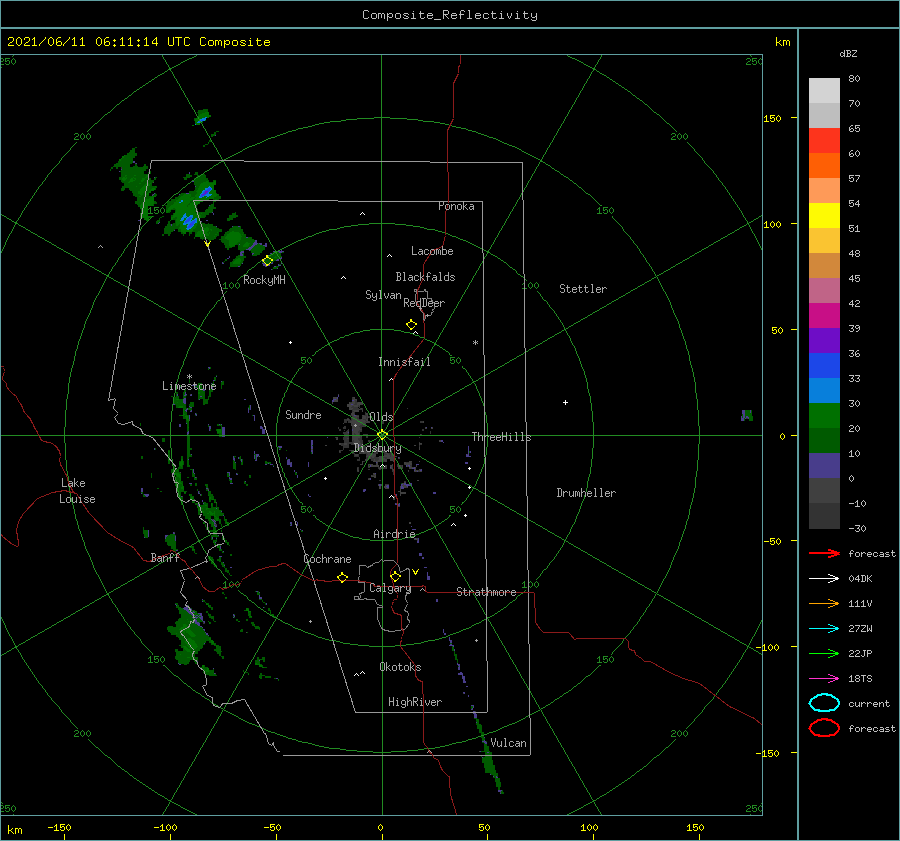900x841 pixels.
Task: Click the Strathmore town label
Action: [486, 592]
